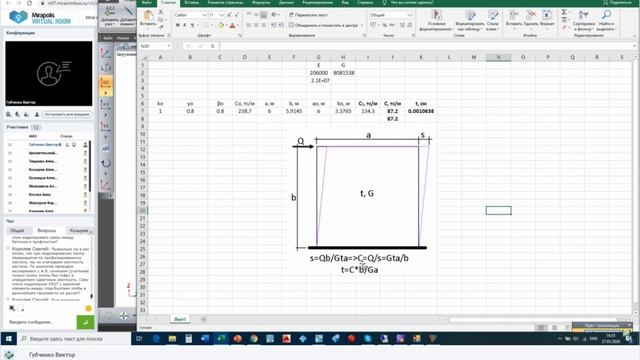Image resolution: width=640 pixels, height=360 pixels.
Task: Open File Explorer from taskbar
Action: tap(172, 339)
